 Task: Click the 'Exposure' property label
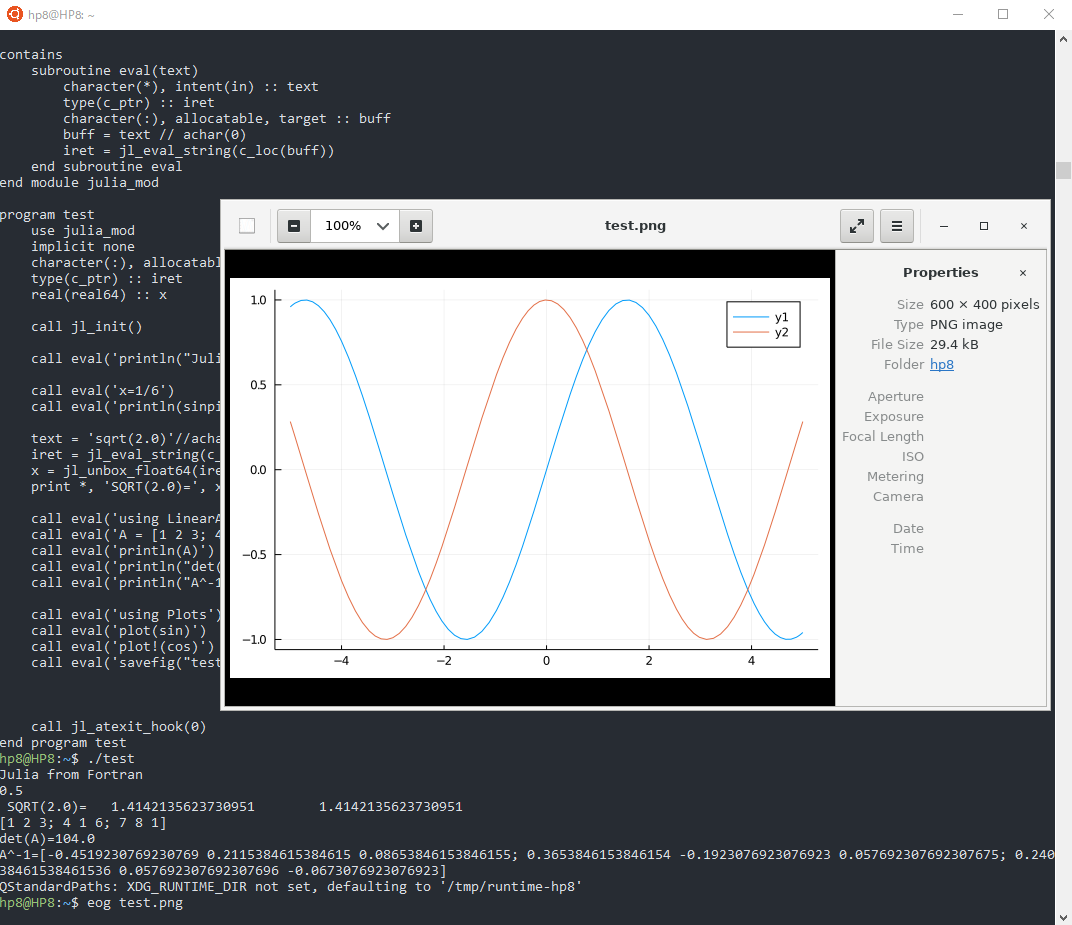[894, 416]
